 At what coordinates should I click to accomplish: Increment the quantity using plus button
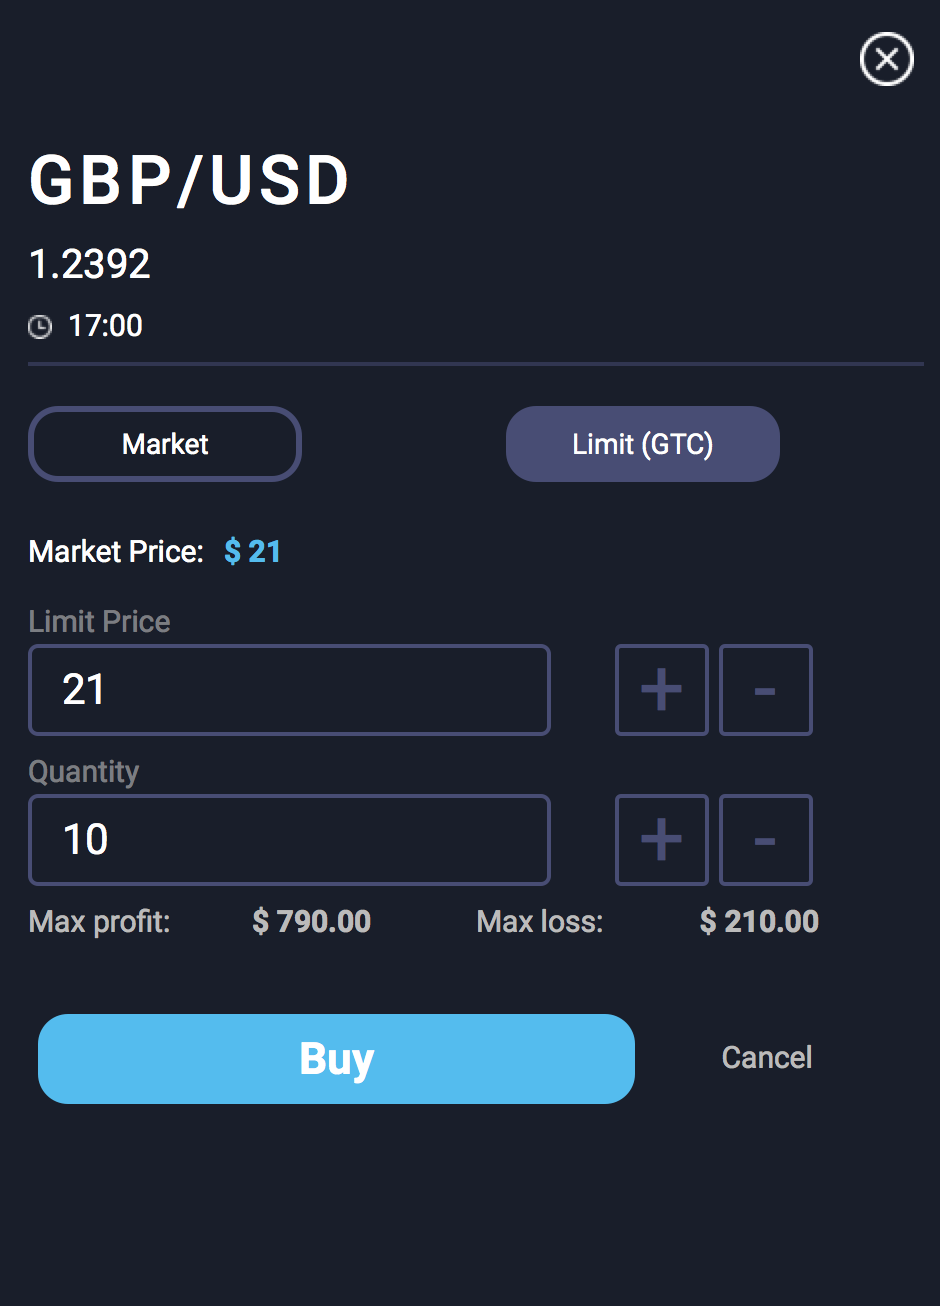click(661, 840)
